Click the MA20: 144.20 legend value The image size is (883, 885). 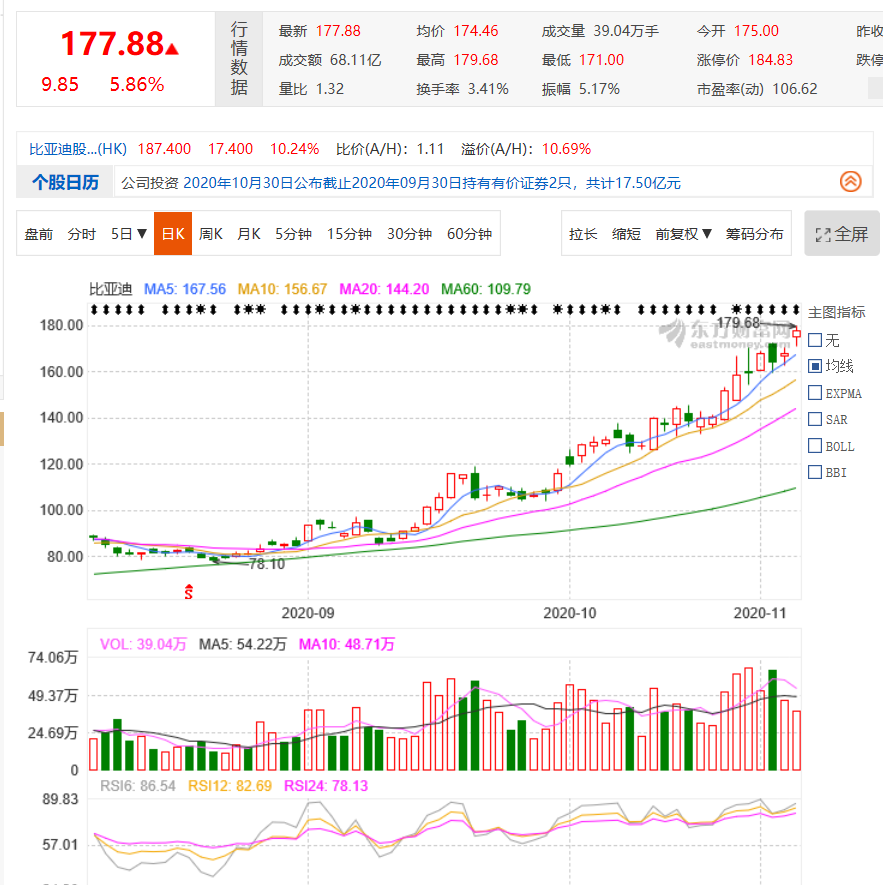pos(384,289)
